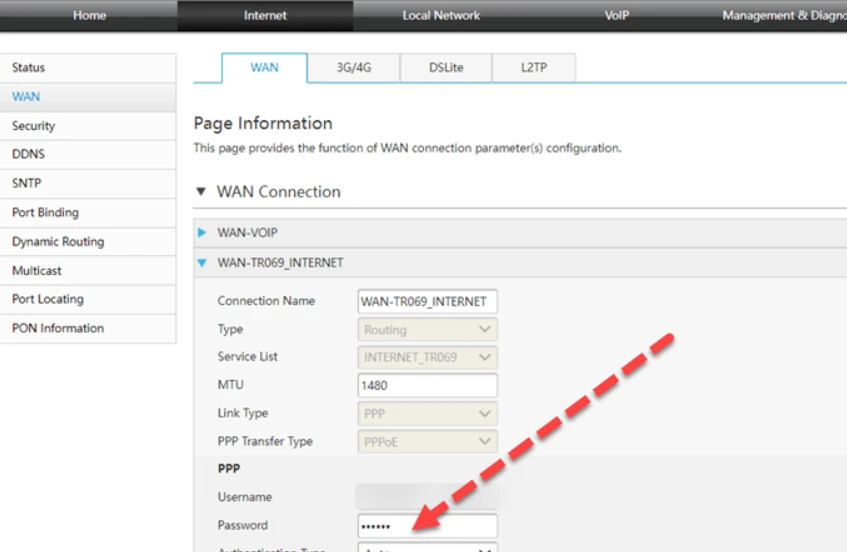Click the Connection Name label
Screen dimensions: 847x552
(266, 301)
